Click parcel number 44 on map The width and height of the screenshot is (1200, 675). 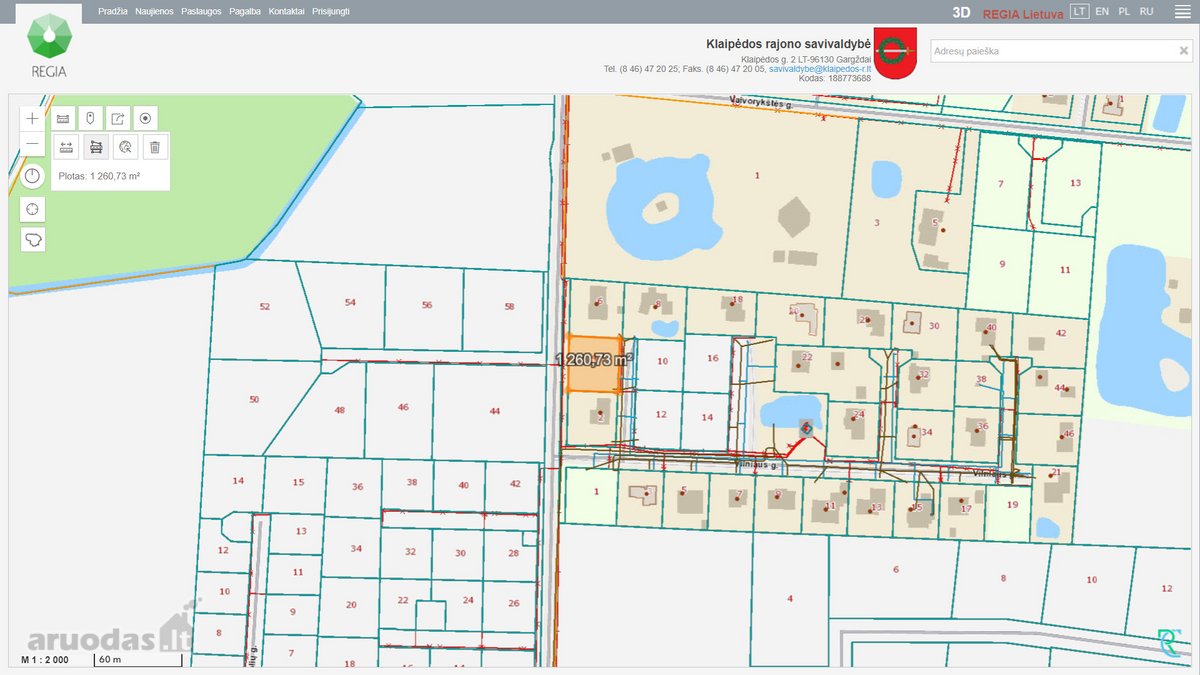click(494, 411)
